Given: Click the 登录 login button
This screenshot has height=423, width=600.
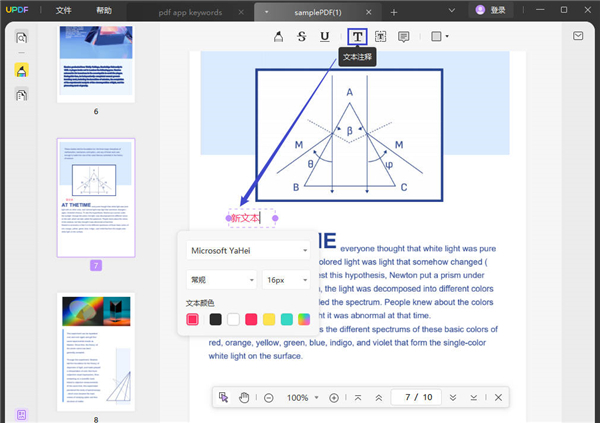Looking at the screenshot, I should (x=490, y=10).
